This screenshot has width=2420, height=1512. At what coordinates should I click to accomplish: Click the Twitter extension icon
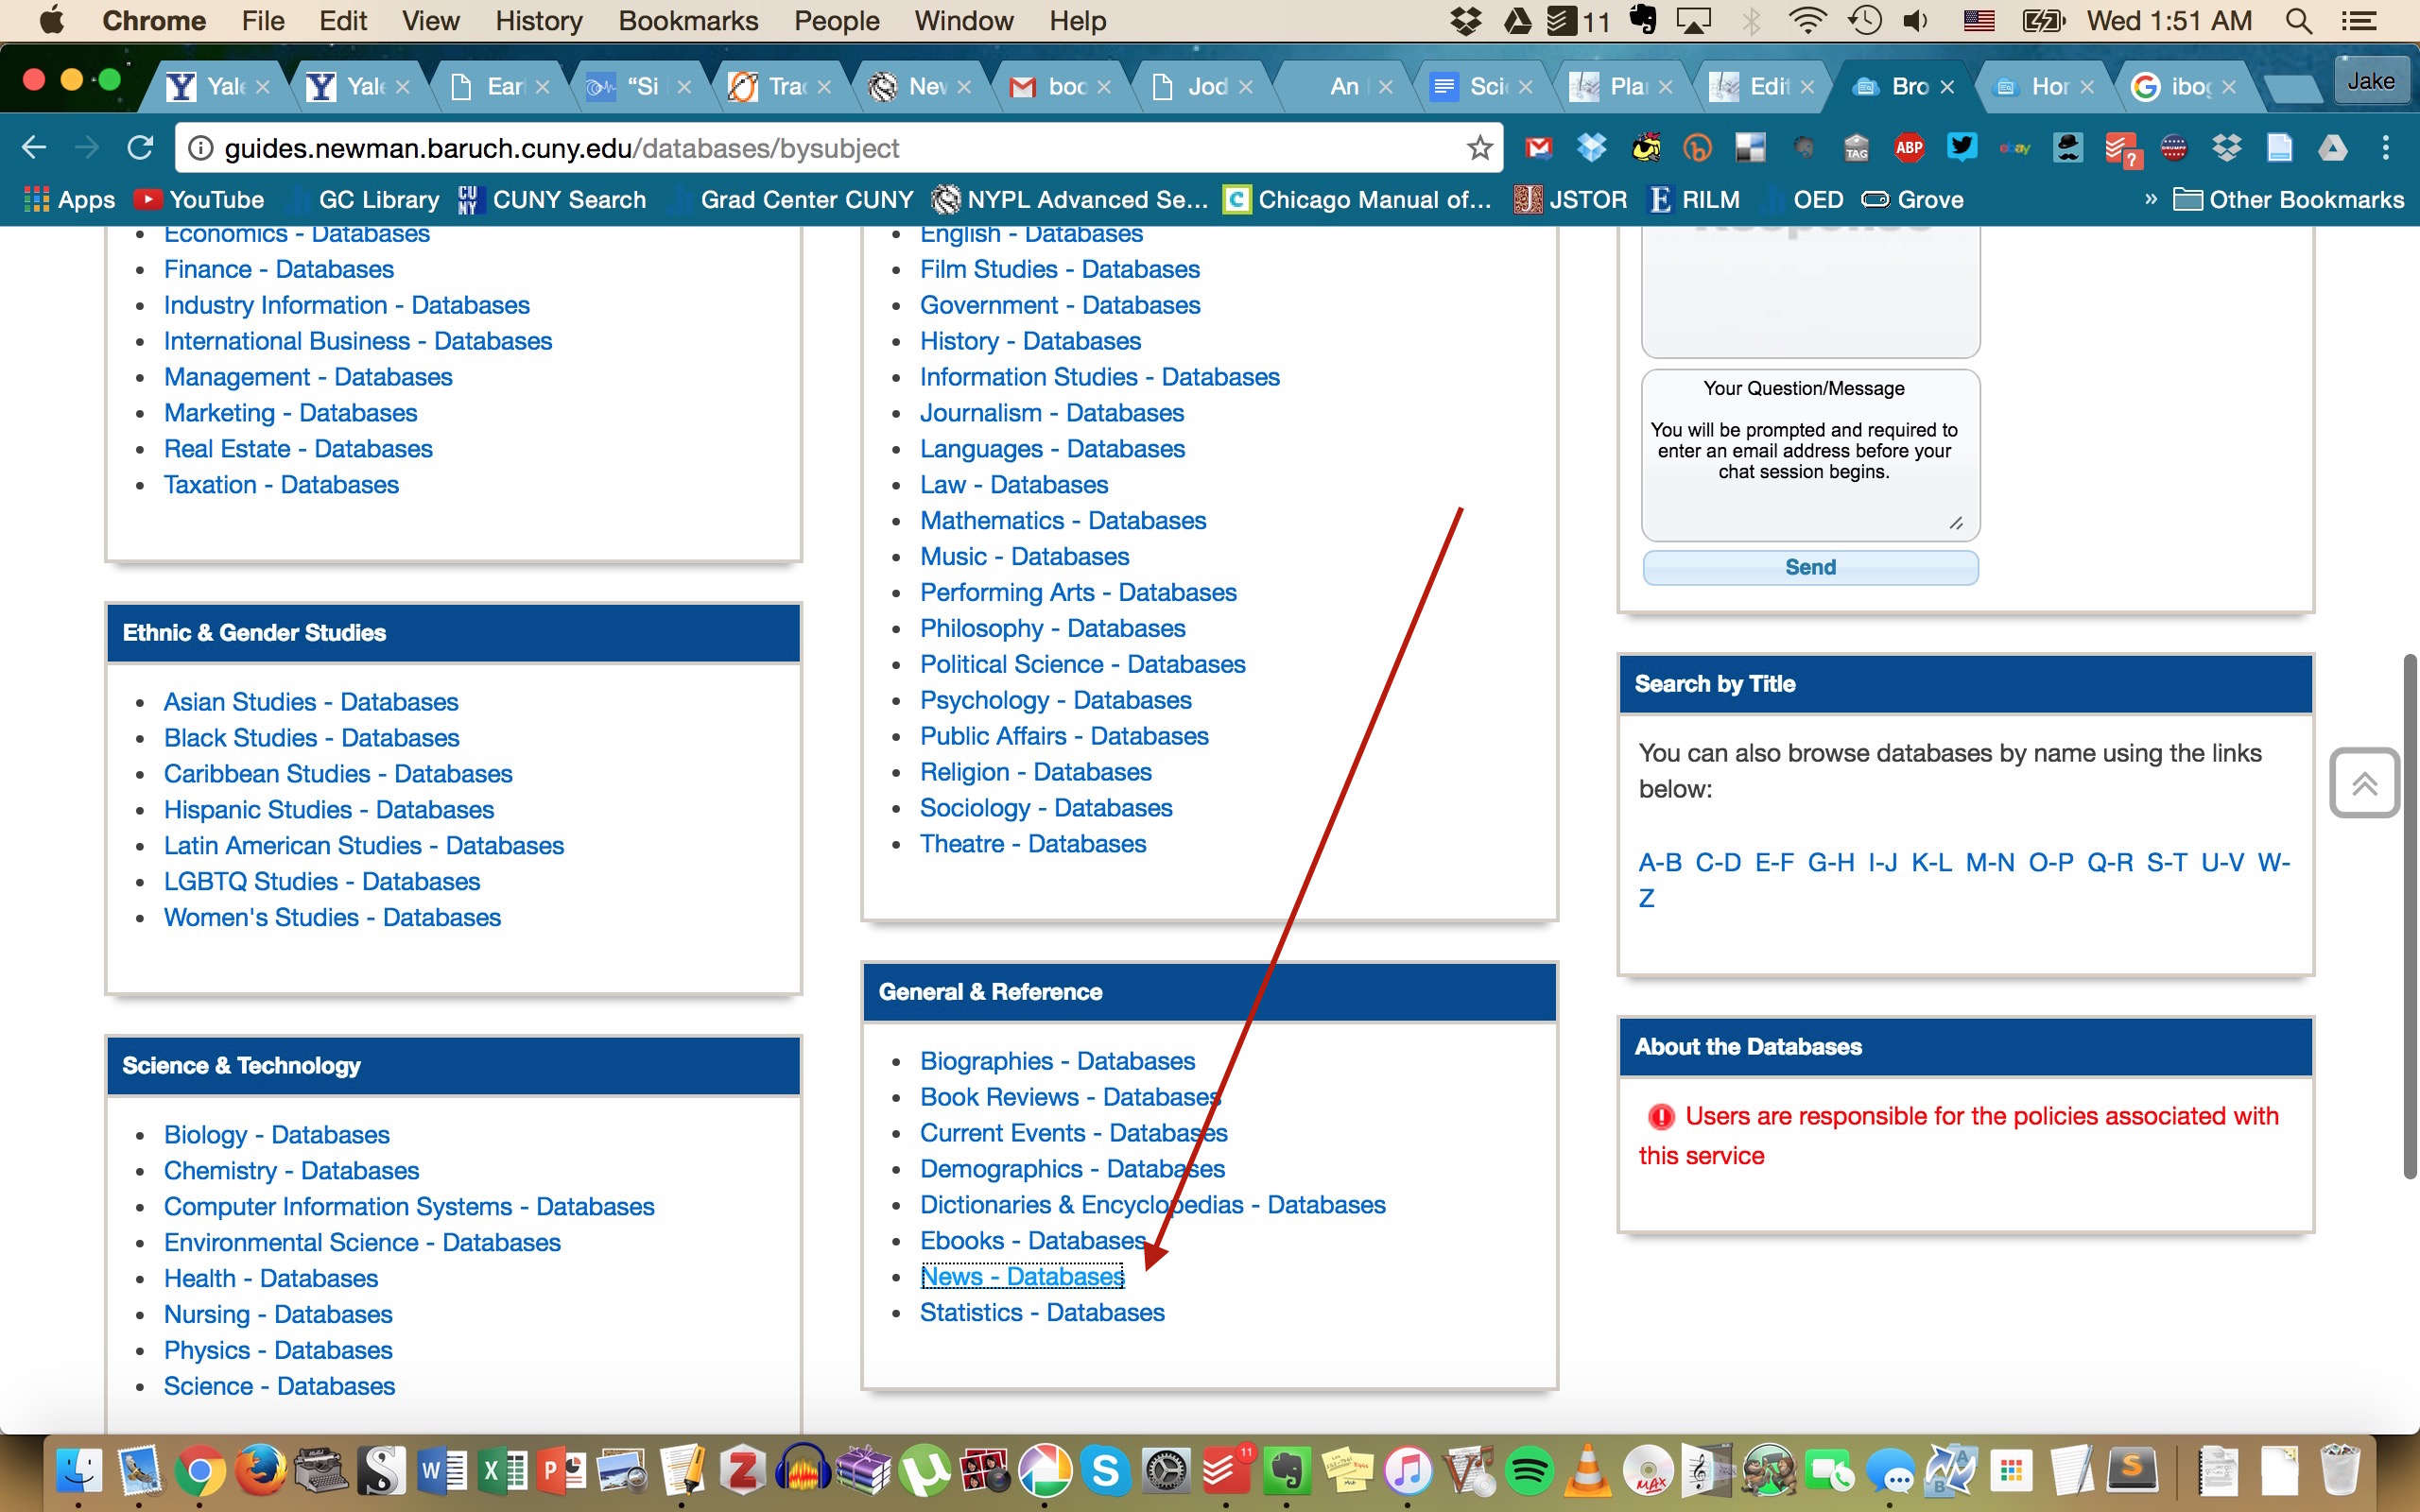(x=1962, y=148)
